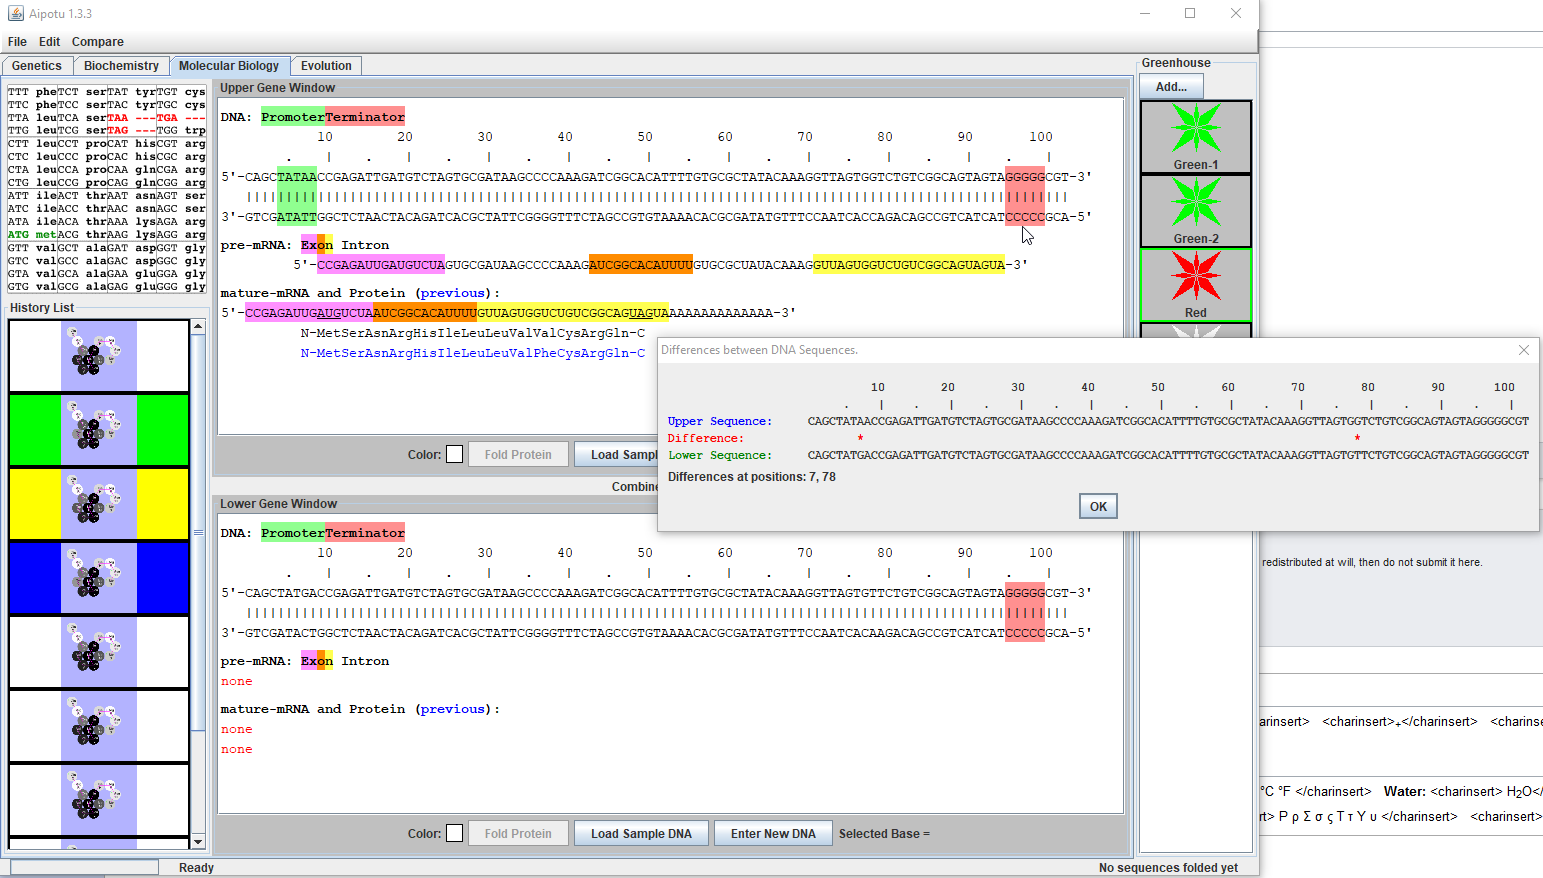
Task: Click Enter New DNA in lower window
Action: [772, 833]
